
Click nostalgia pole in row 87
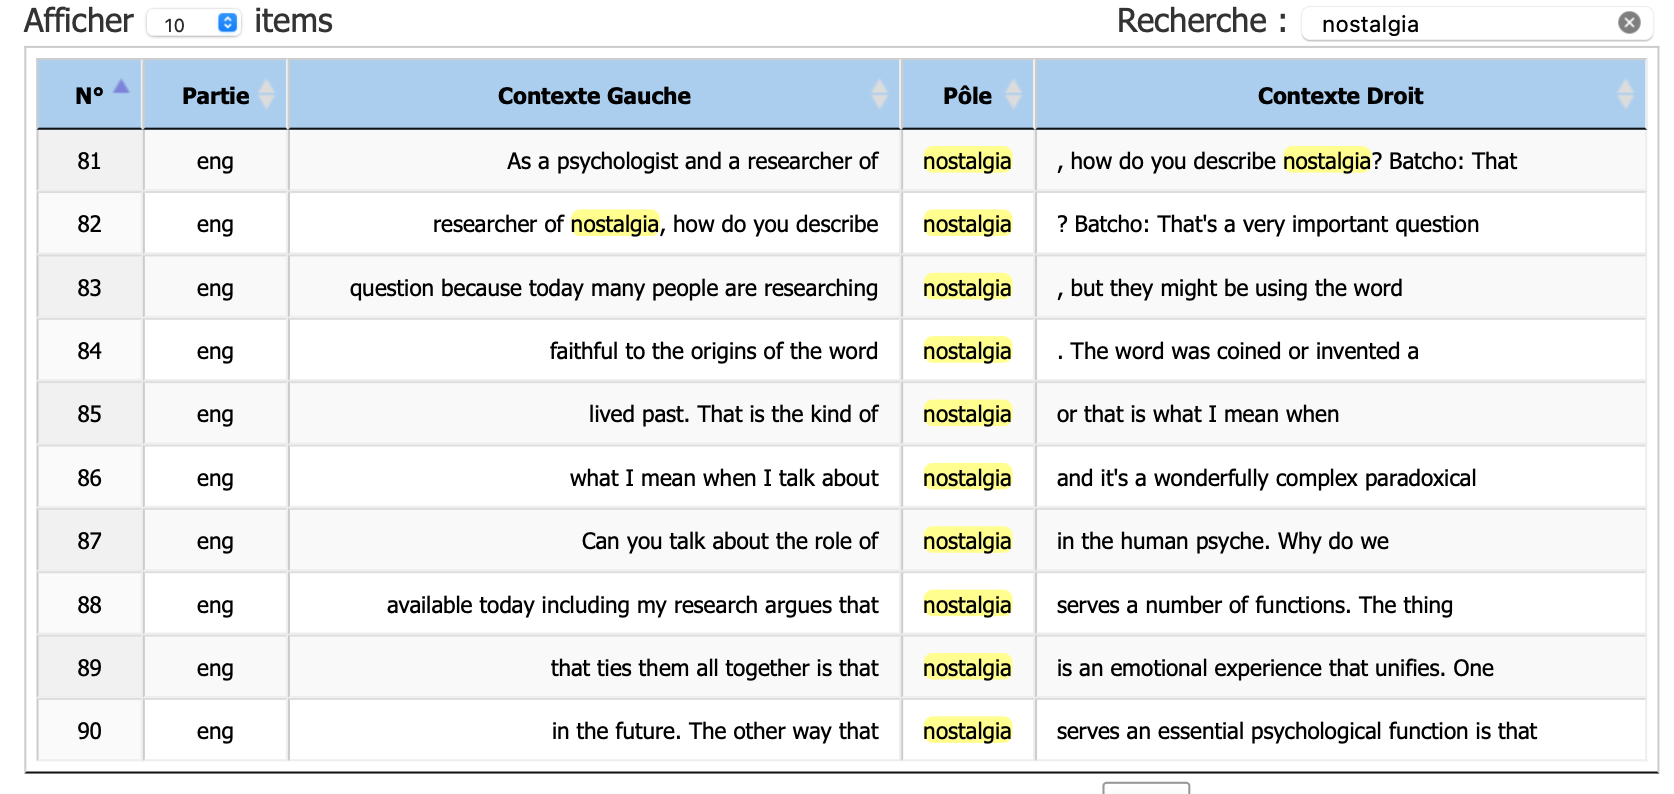(x=967, y=541)
